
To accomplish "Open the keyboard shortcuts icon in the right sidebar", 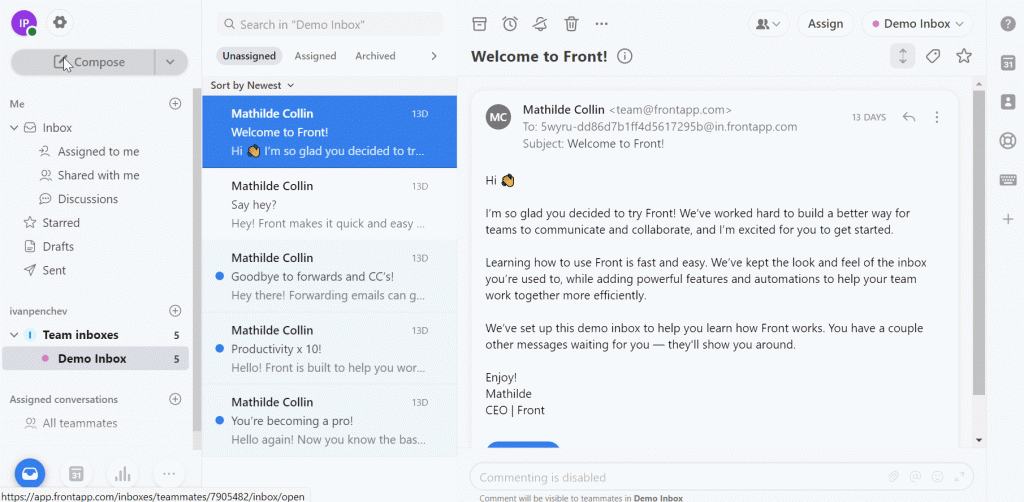I will click(x=1008, y=180).
